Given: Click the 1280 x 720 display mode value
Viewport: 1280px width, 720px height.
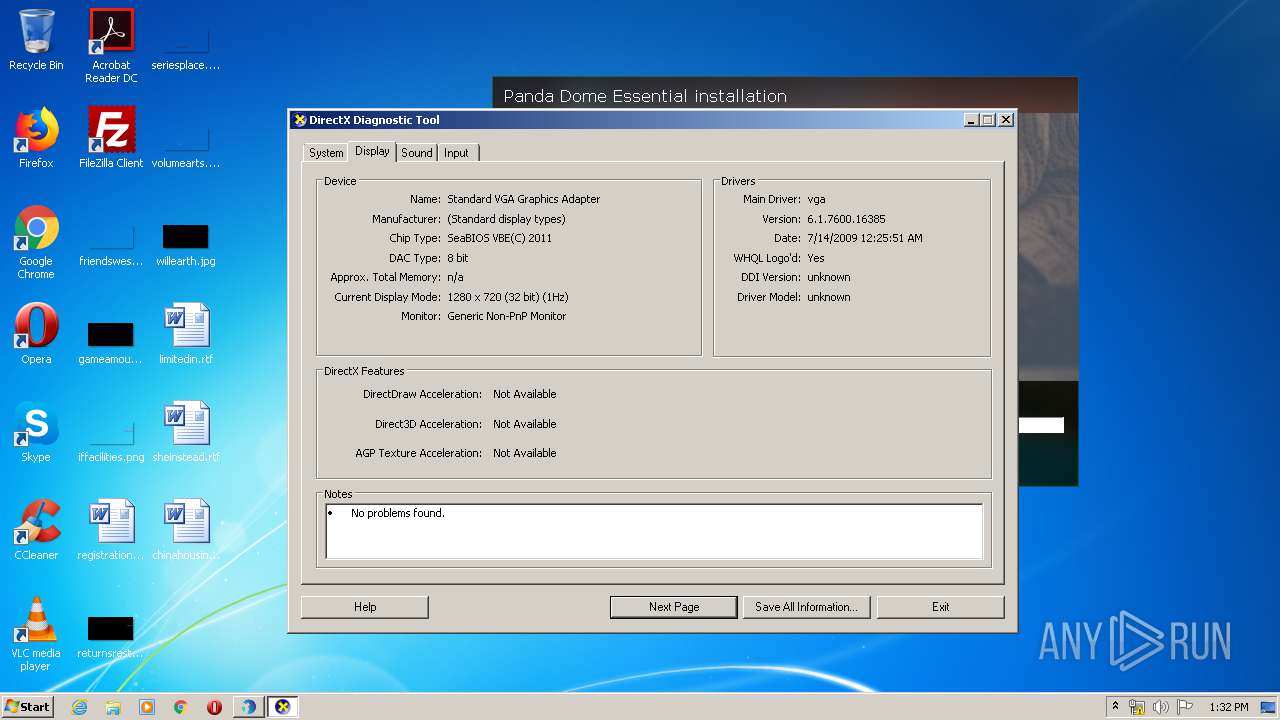Looking at the screenshot, I should pyautogui.click(x=507, y=297).
